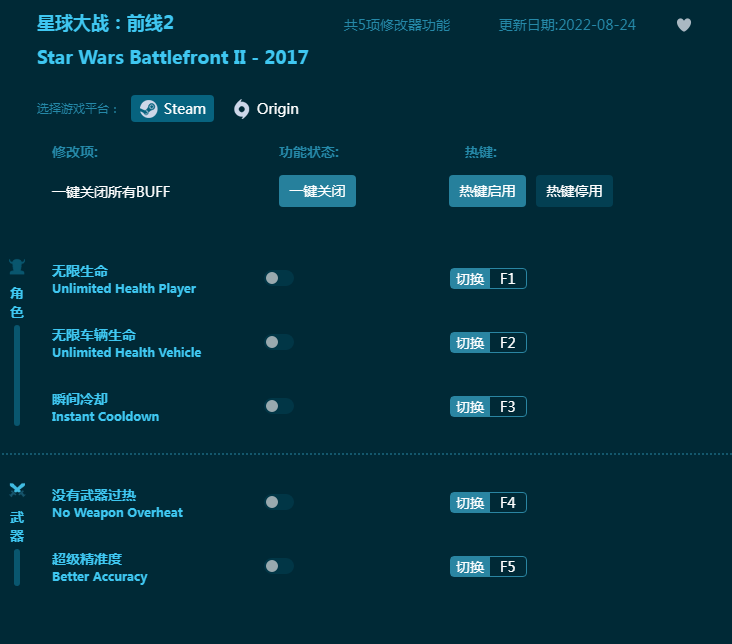The height and width of the screenshot is (644, 732).
Task: Click Star Wars Battlefront II - 2017 title
Action: pyautogui.click(x=173, y=57)
